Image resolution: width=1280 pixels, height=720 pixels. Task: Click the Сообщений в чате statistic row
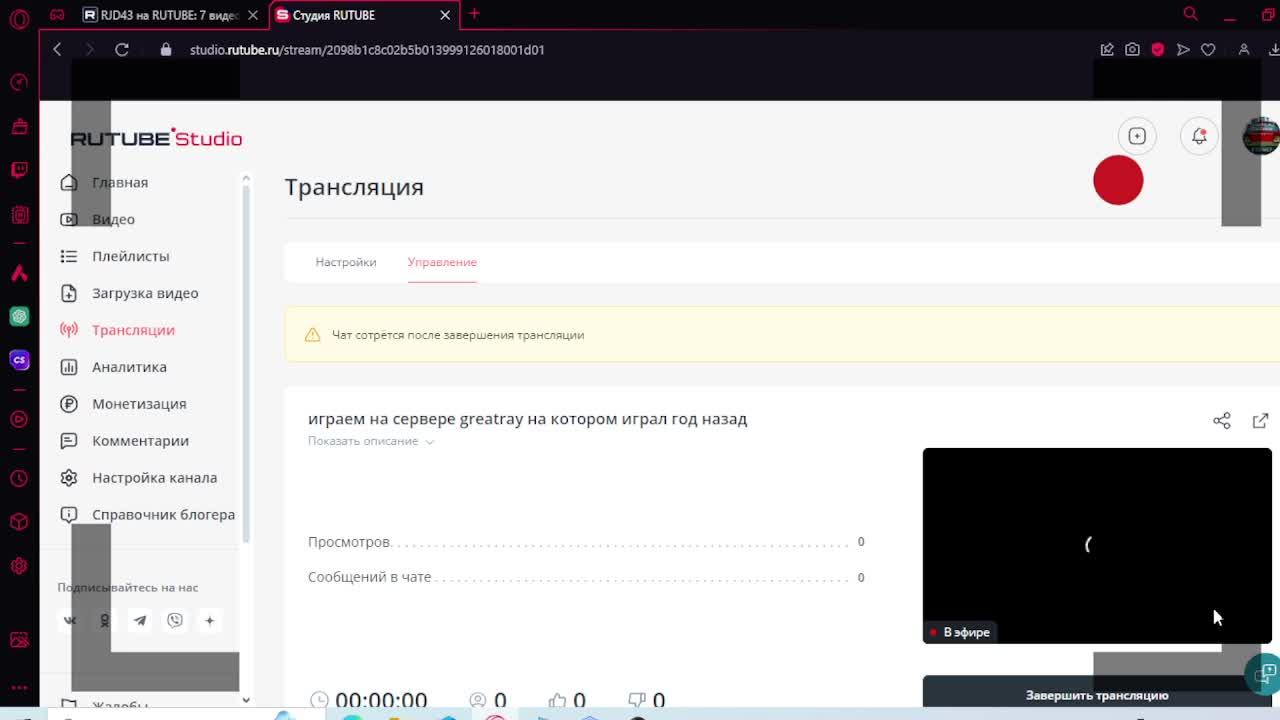click(586, 577)
